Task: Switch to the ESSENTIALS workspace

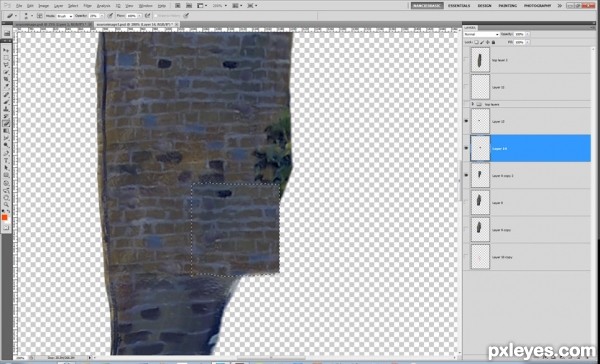Action: [x=459, y=6]
